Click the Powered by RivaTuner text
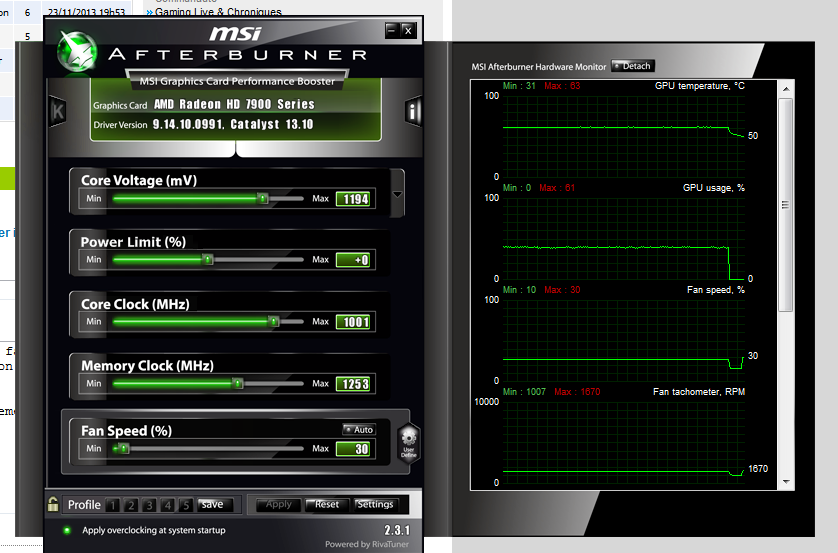 pos(367,544)
